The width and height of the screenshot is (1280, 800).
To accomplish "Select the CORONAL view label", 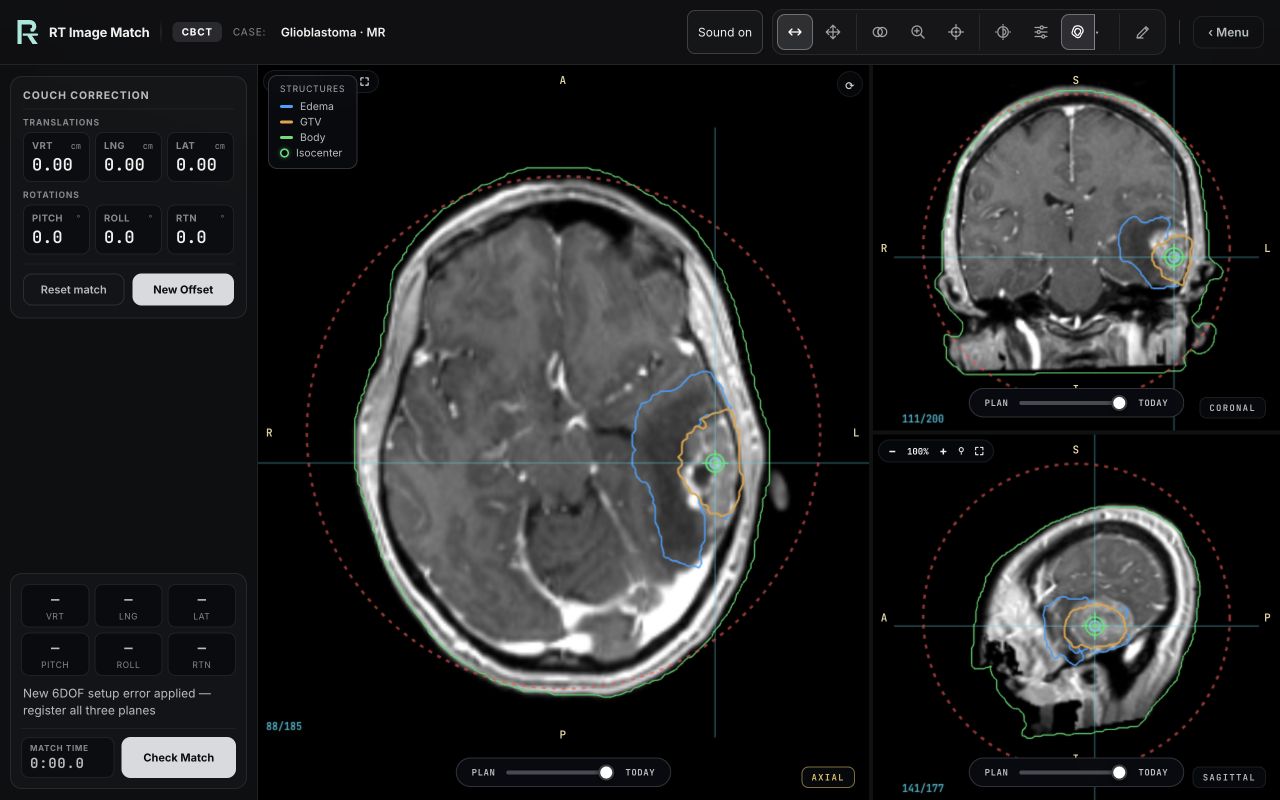I will (x=1232, y=408).
